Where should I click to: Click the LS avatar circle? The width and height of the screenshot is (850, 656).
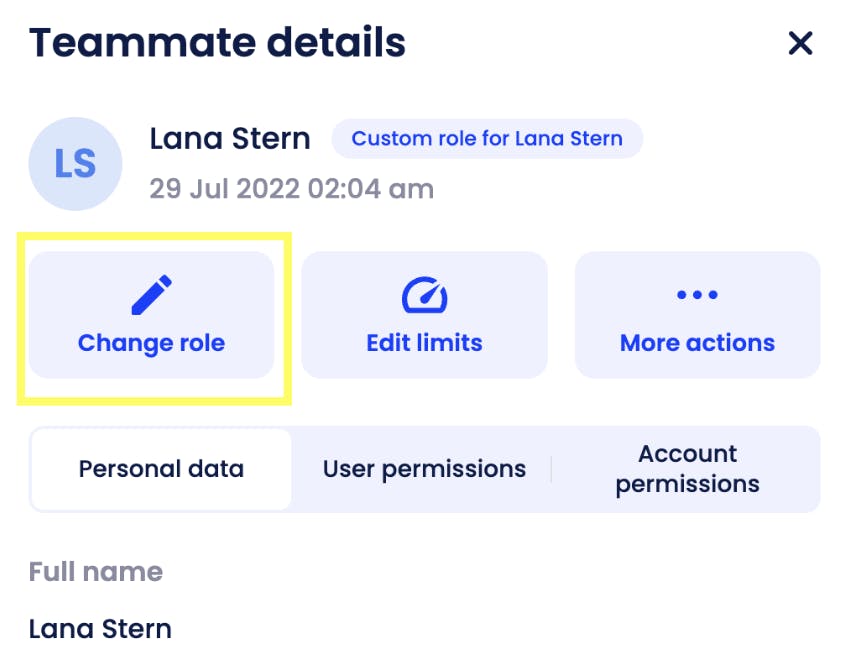pyautogui.click(x=75, y=164)
